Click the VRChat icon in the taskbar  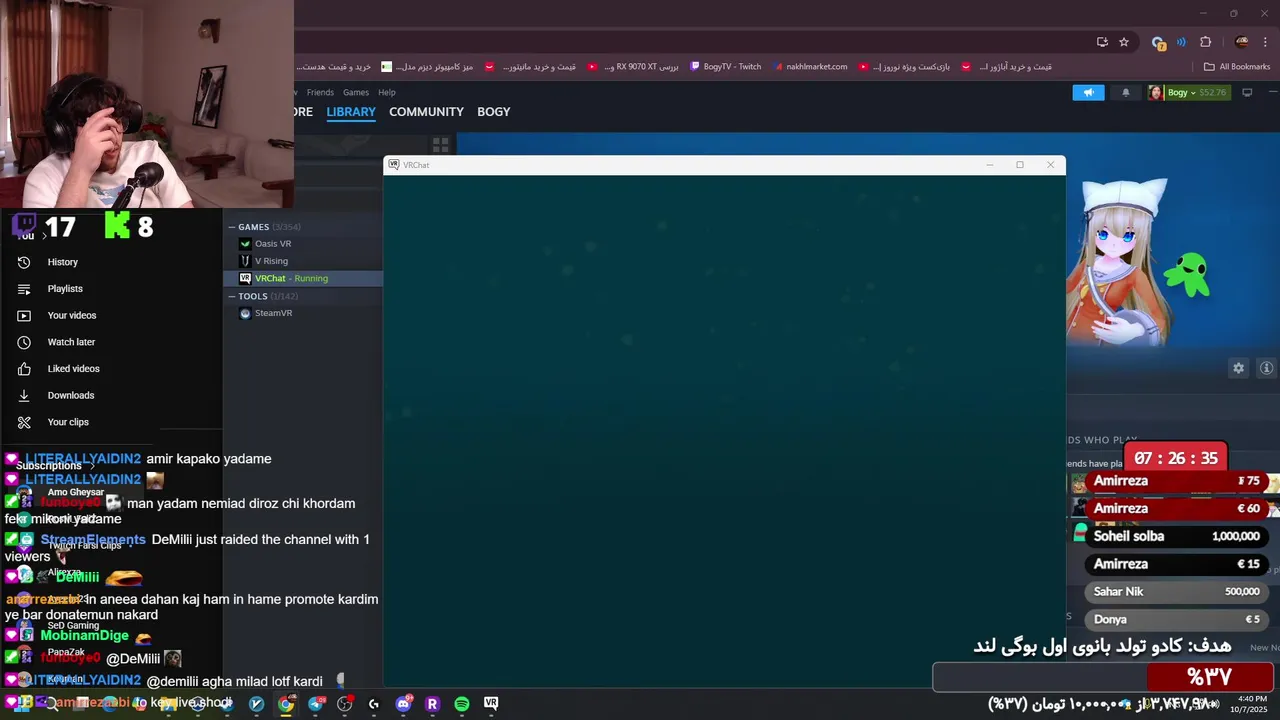pos(491,704)
